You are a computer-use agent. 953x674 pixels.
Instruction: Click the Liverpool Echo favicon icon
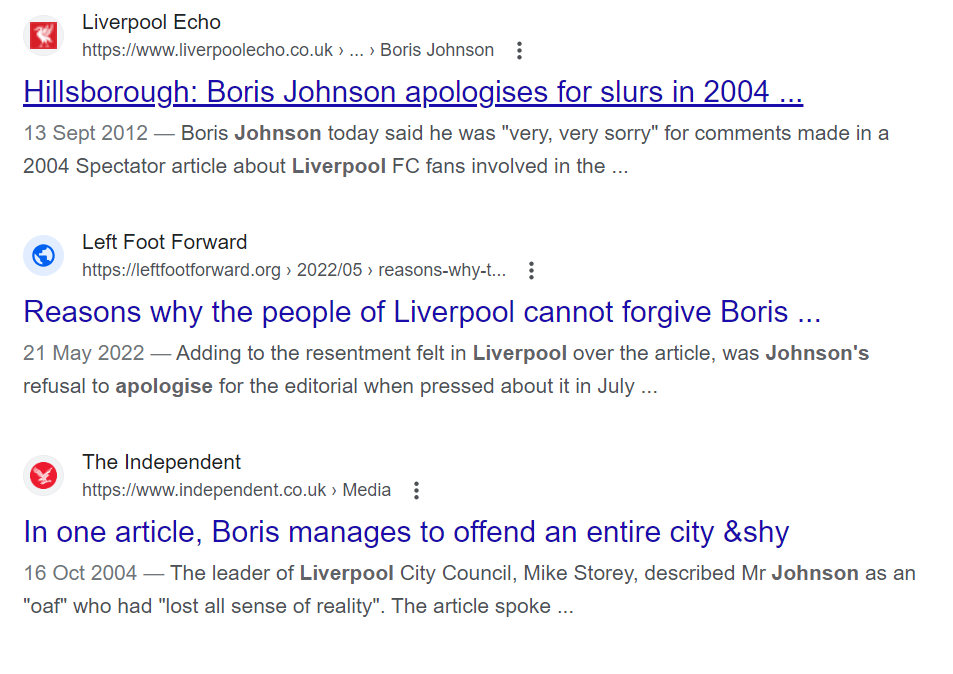[x=44, y=36]
